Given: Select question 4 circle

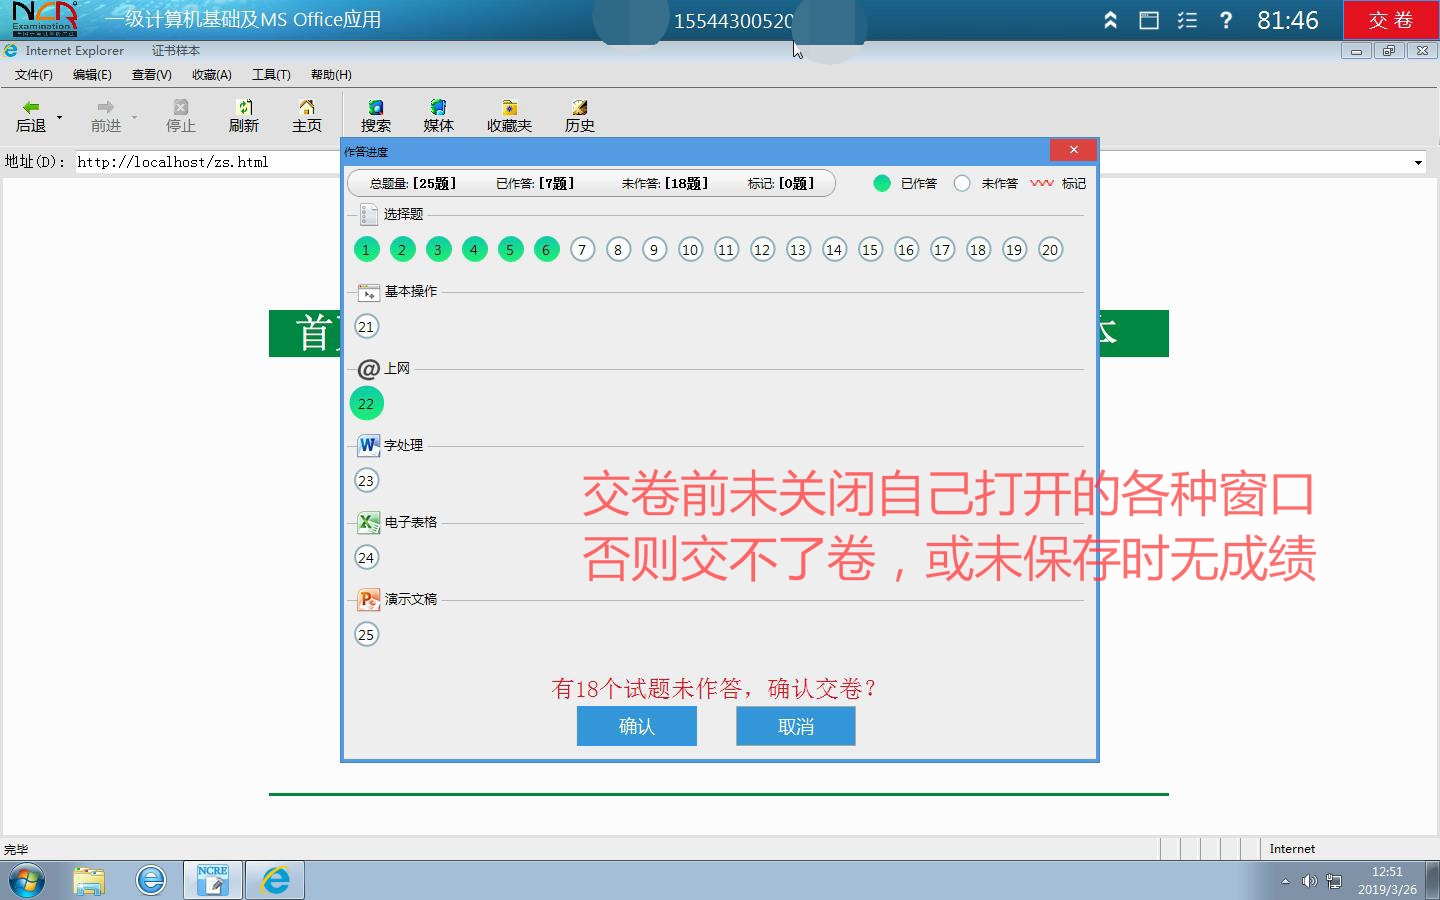Looking at the screenshot, I should (474, 250).
